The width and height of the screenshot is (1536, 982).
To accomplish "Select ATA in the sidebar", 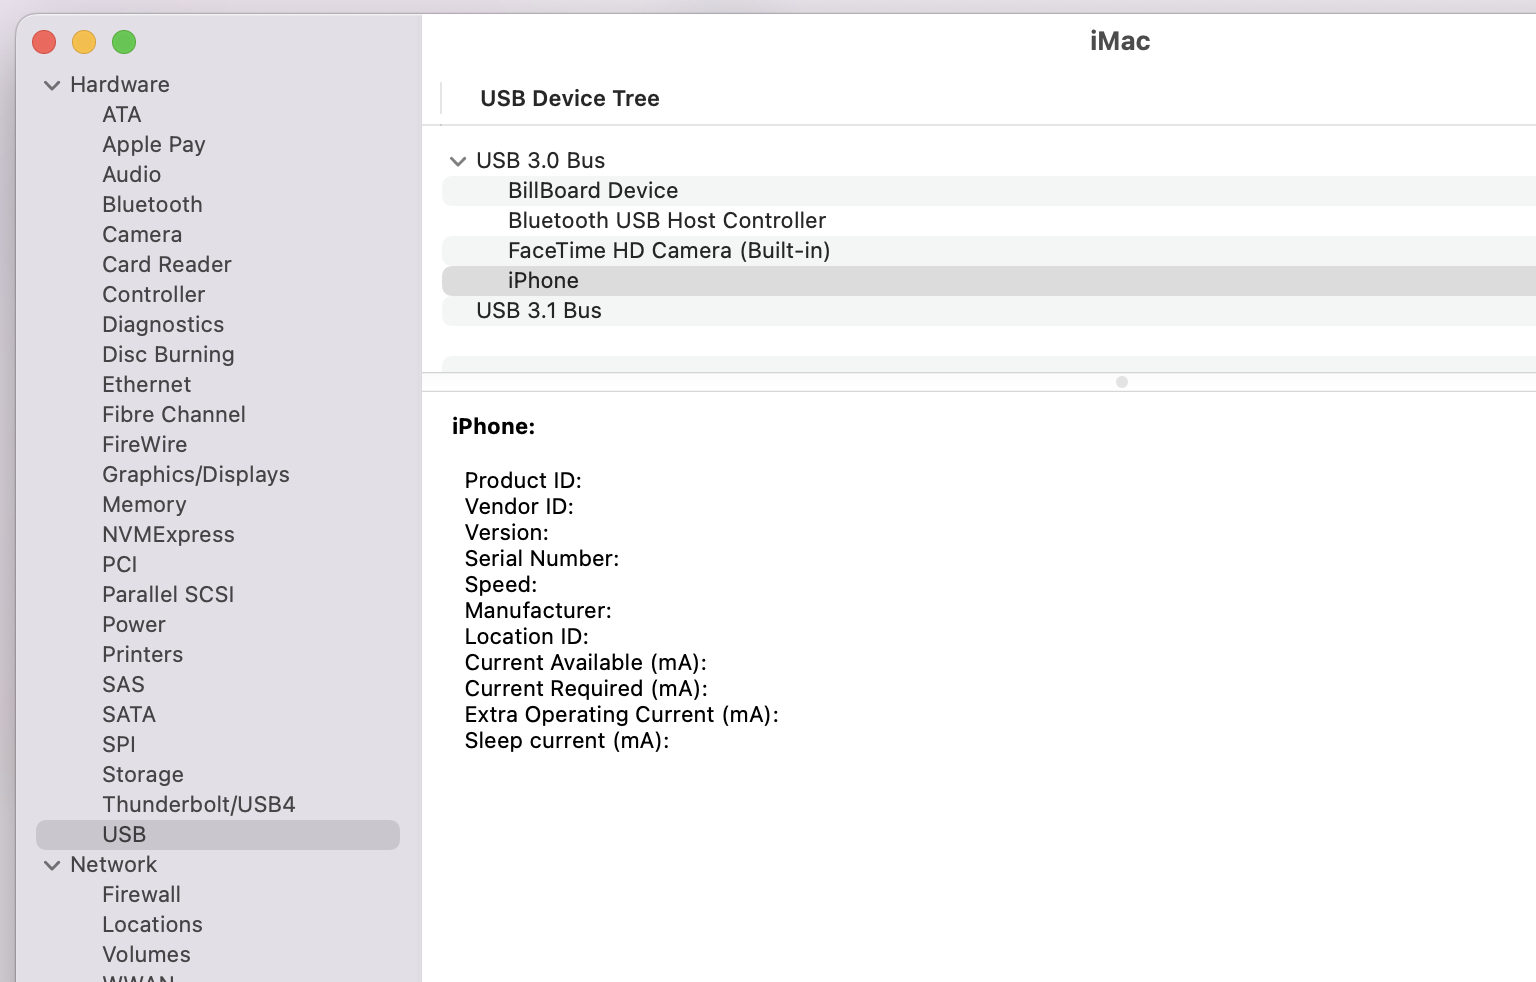I will (122, 115).
